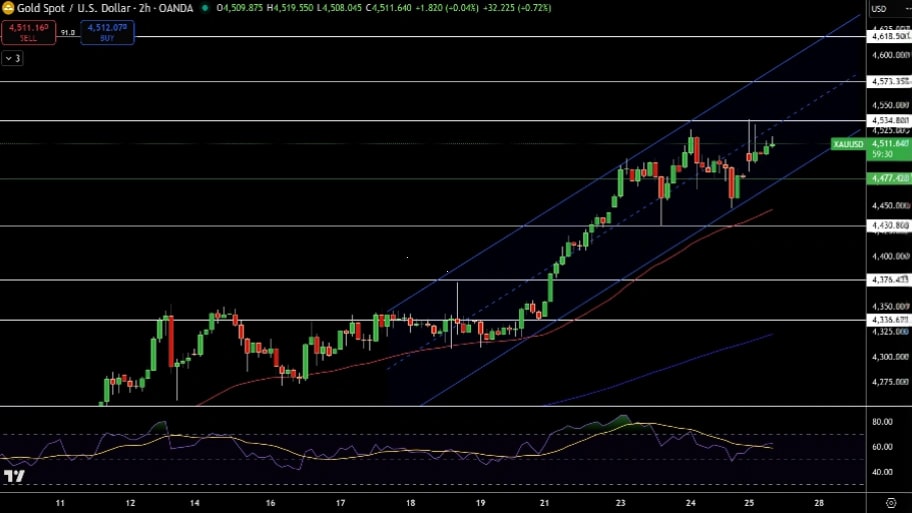The image size is (912, 513).
Task: Click the green market status dot
Action: (x=205, y=8)
